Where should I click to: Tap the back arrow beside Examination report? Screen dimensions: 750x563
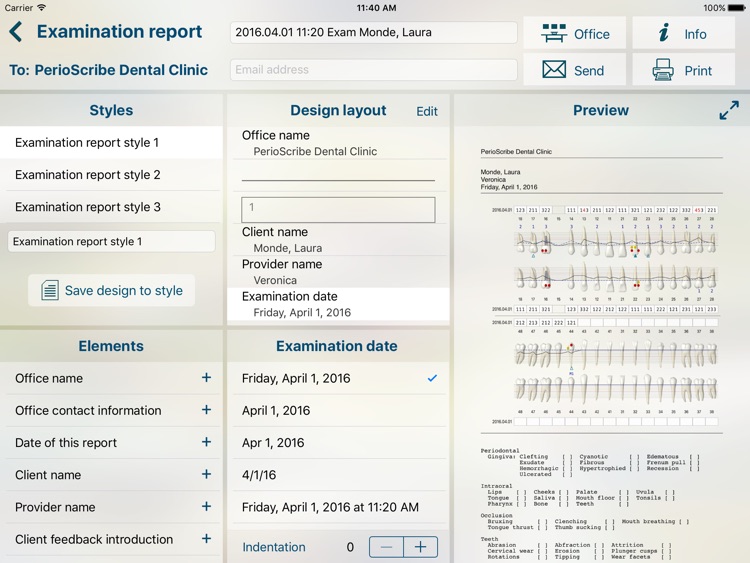(16, 32)
